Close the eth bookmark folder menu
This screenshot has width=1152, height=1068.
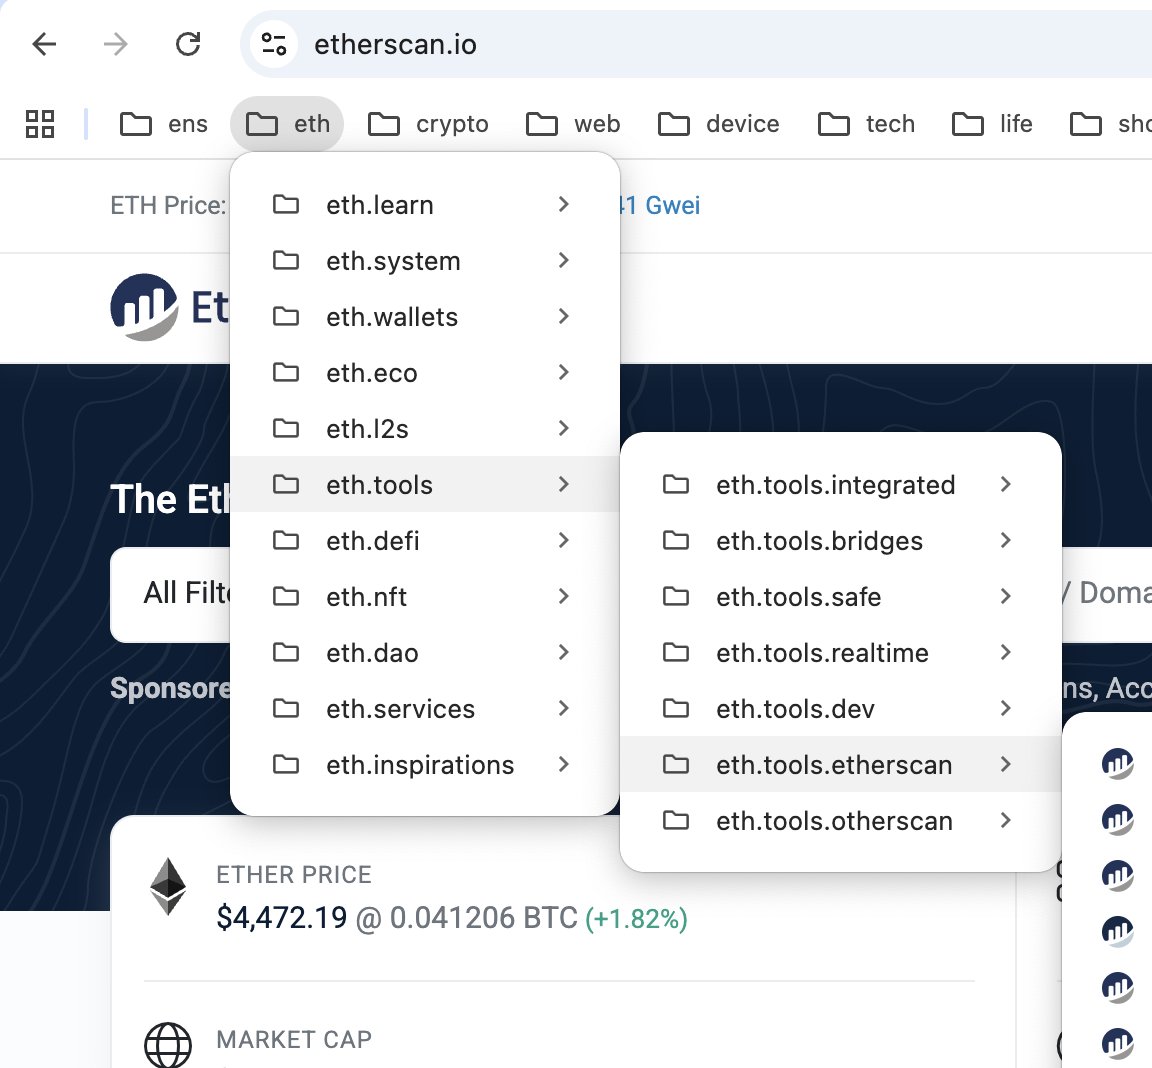[x=287, y=123]
